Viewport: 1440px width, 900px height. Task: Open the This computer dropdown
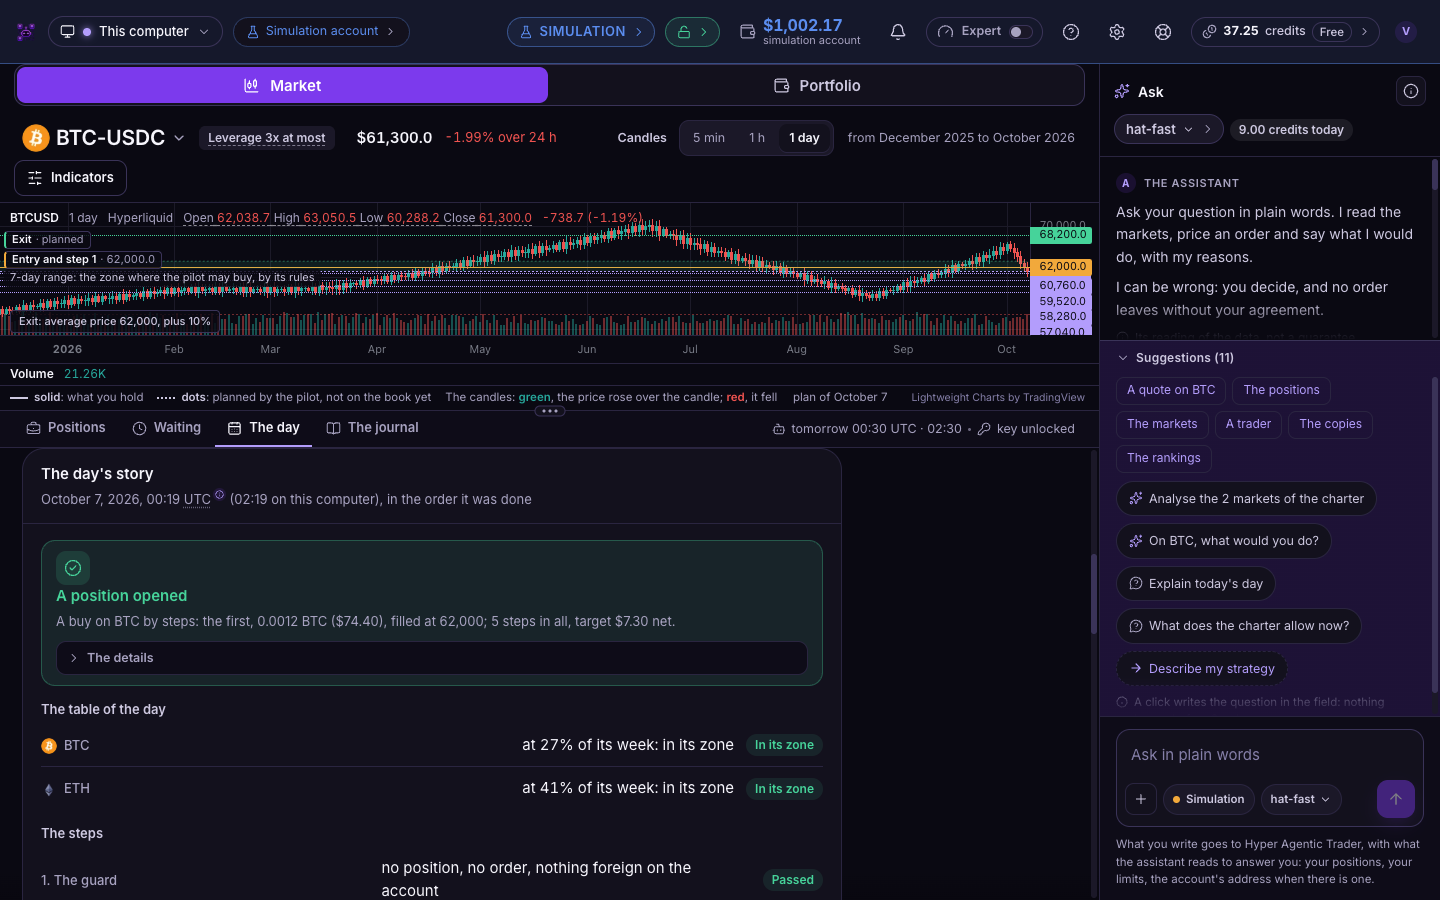[x=136, y=32]
